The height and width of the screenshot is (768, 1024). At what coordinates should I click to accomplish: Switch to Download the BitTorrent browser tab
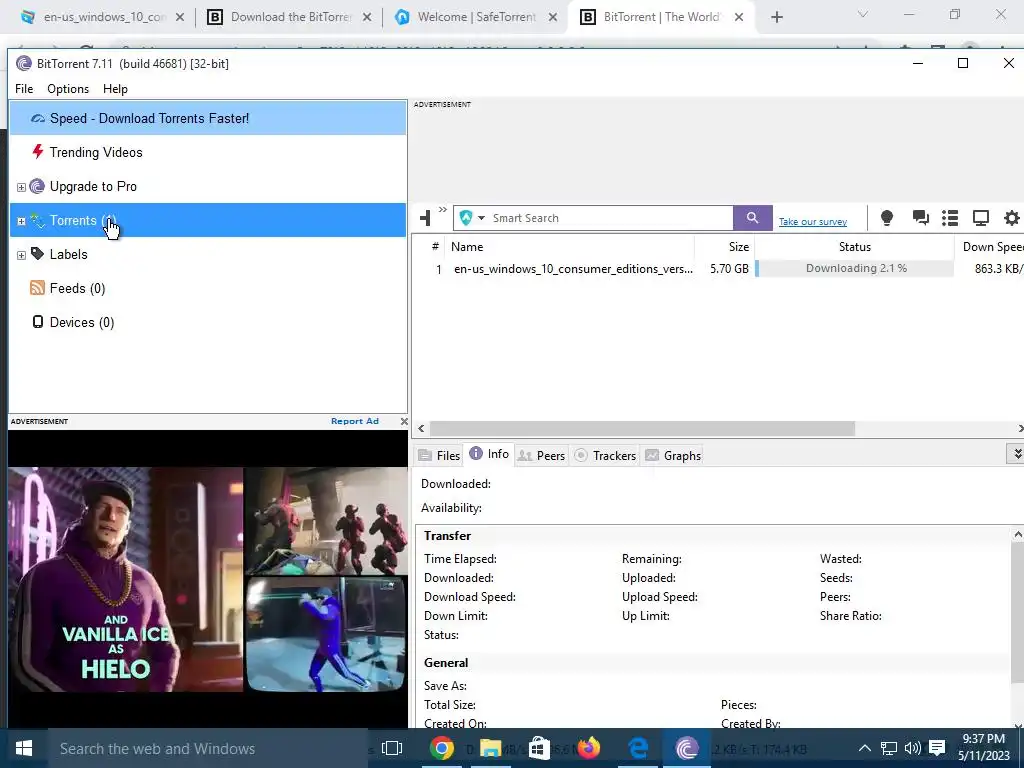pos(291,17)
